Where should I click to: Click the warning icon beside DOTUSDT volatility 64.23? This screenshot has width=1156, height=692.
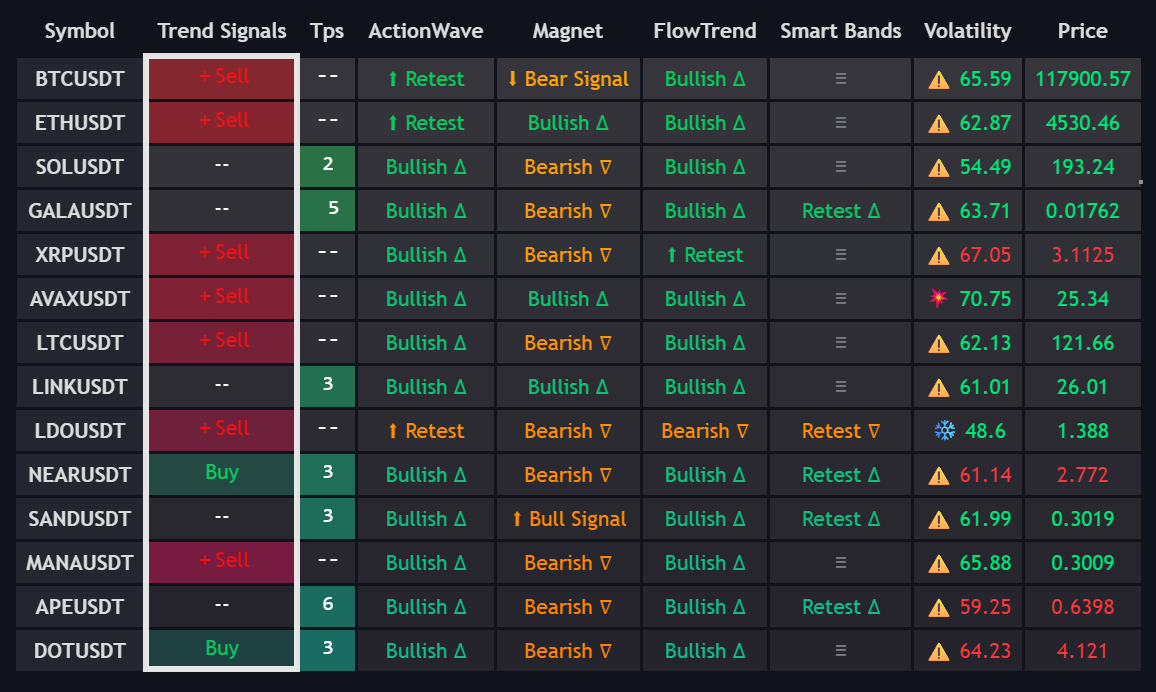[x=938, y=651]
